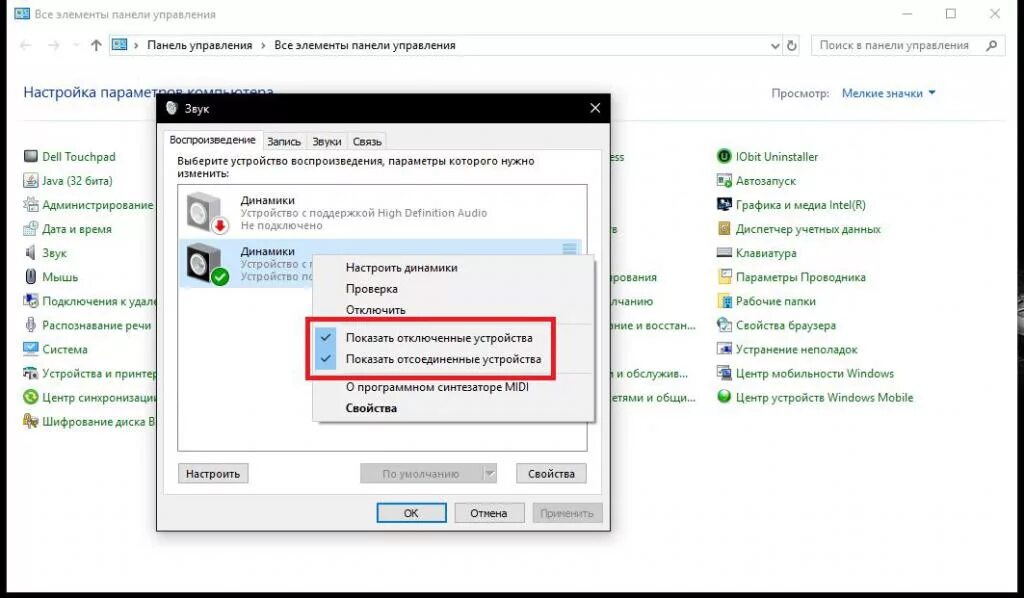Close the Звук dialog
This screenshot has width=1024, height=598.
(x=595, y=108)
